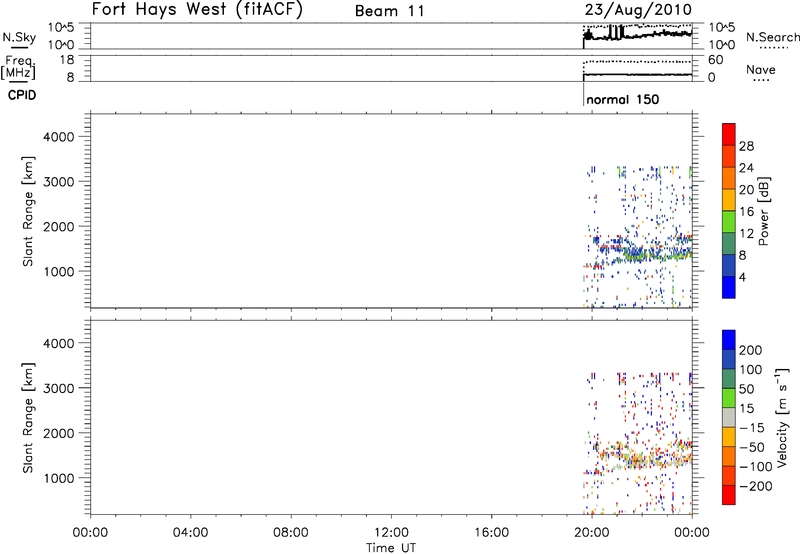
Task: Click the '1000' tick on velocity panel
Action: 59,478
